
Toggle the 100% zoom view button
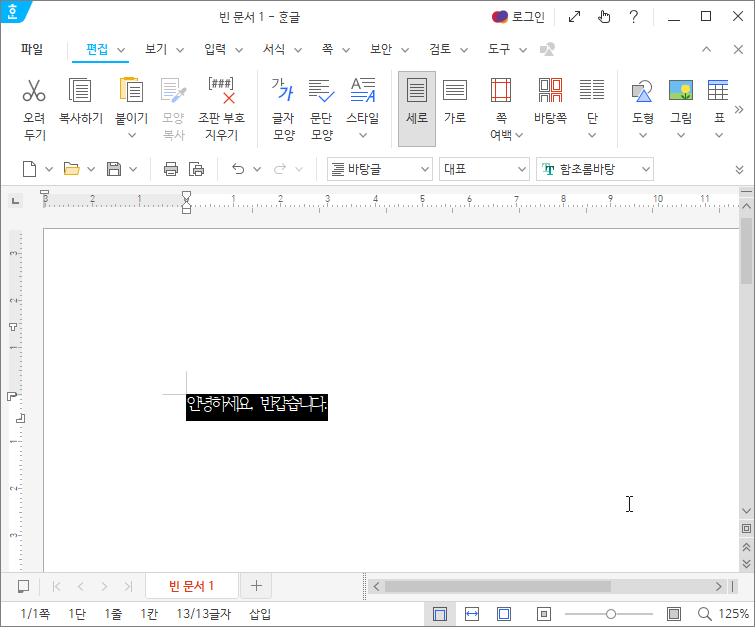[x=544, y=614]
